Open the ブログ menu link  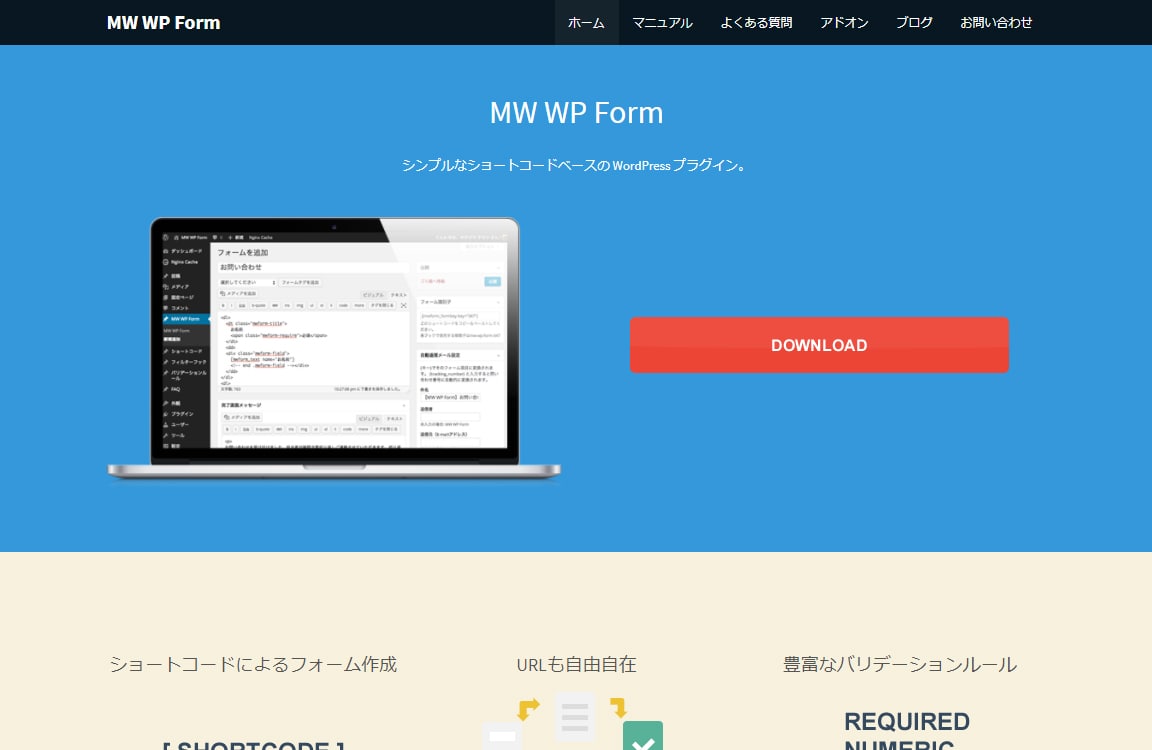click(914, 22)
